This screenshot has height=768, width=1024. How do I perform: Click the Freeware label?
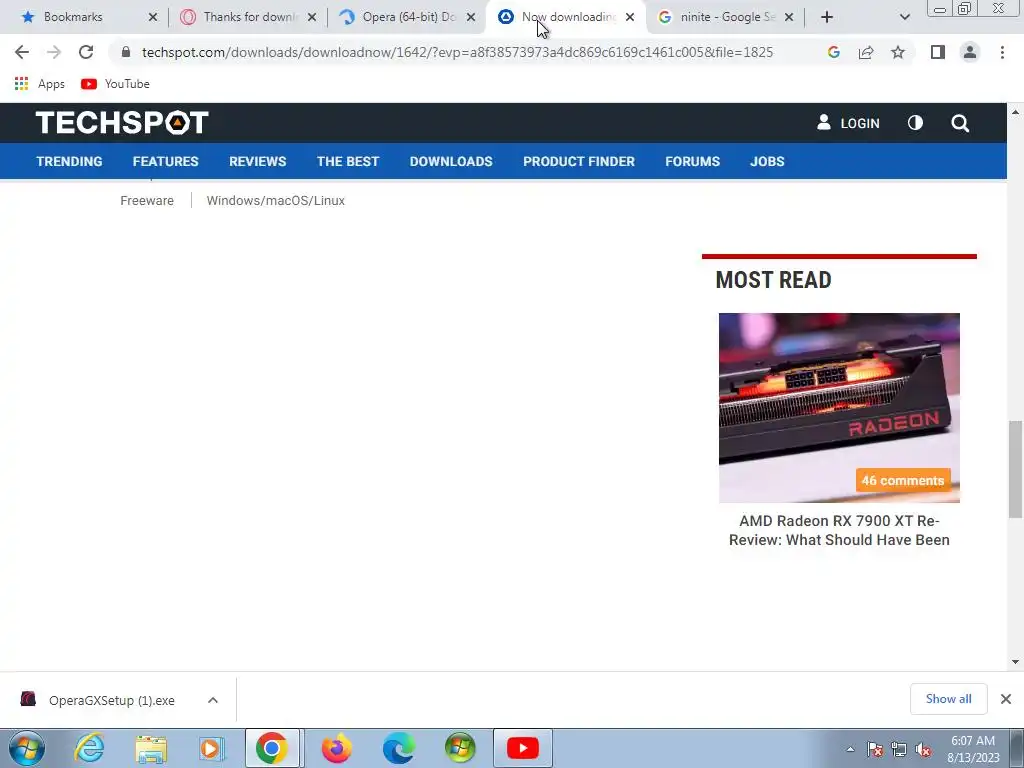(147, 200)
